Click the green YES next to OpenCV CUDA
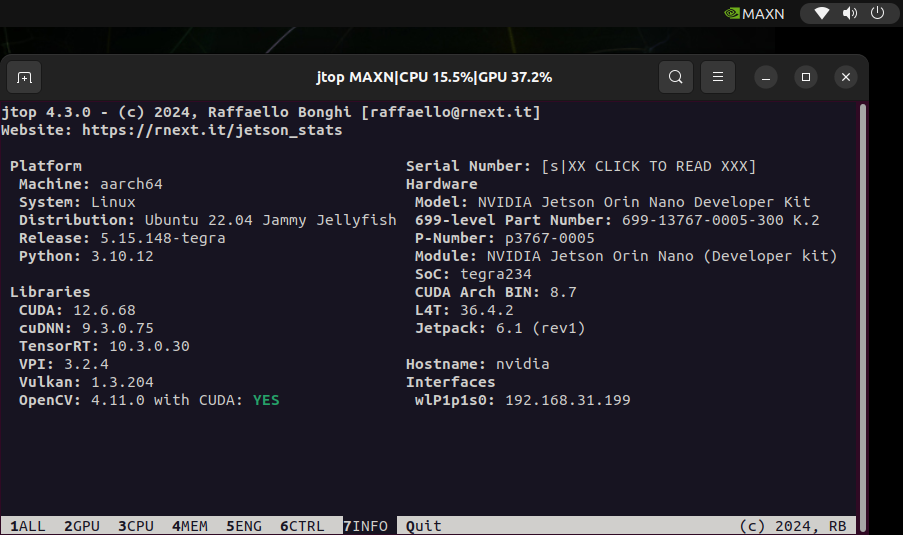 click(266, 400)
